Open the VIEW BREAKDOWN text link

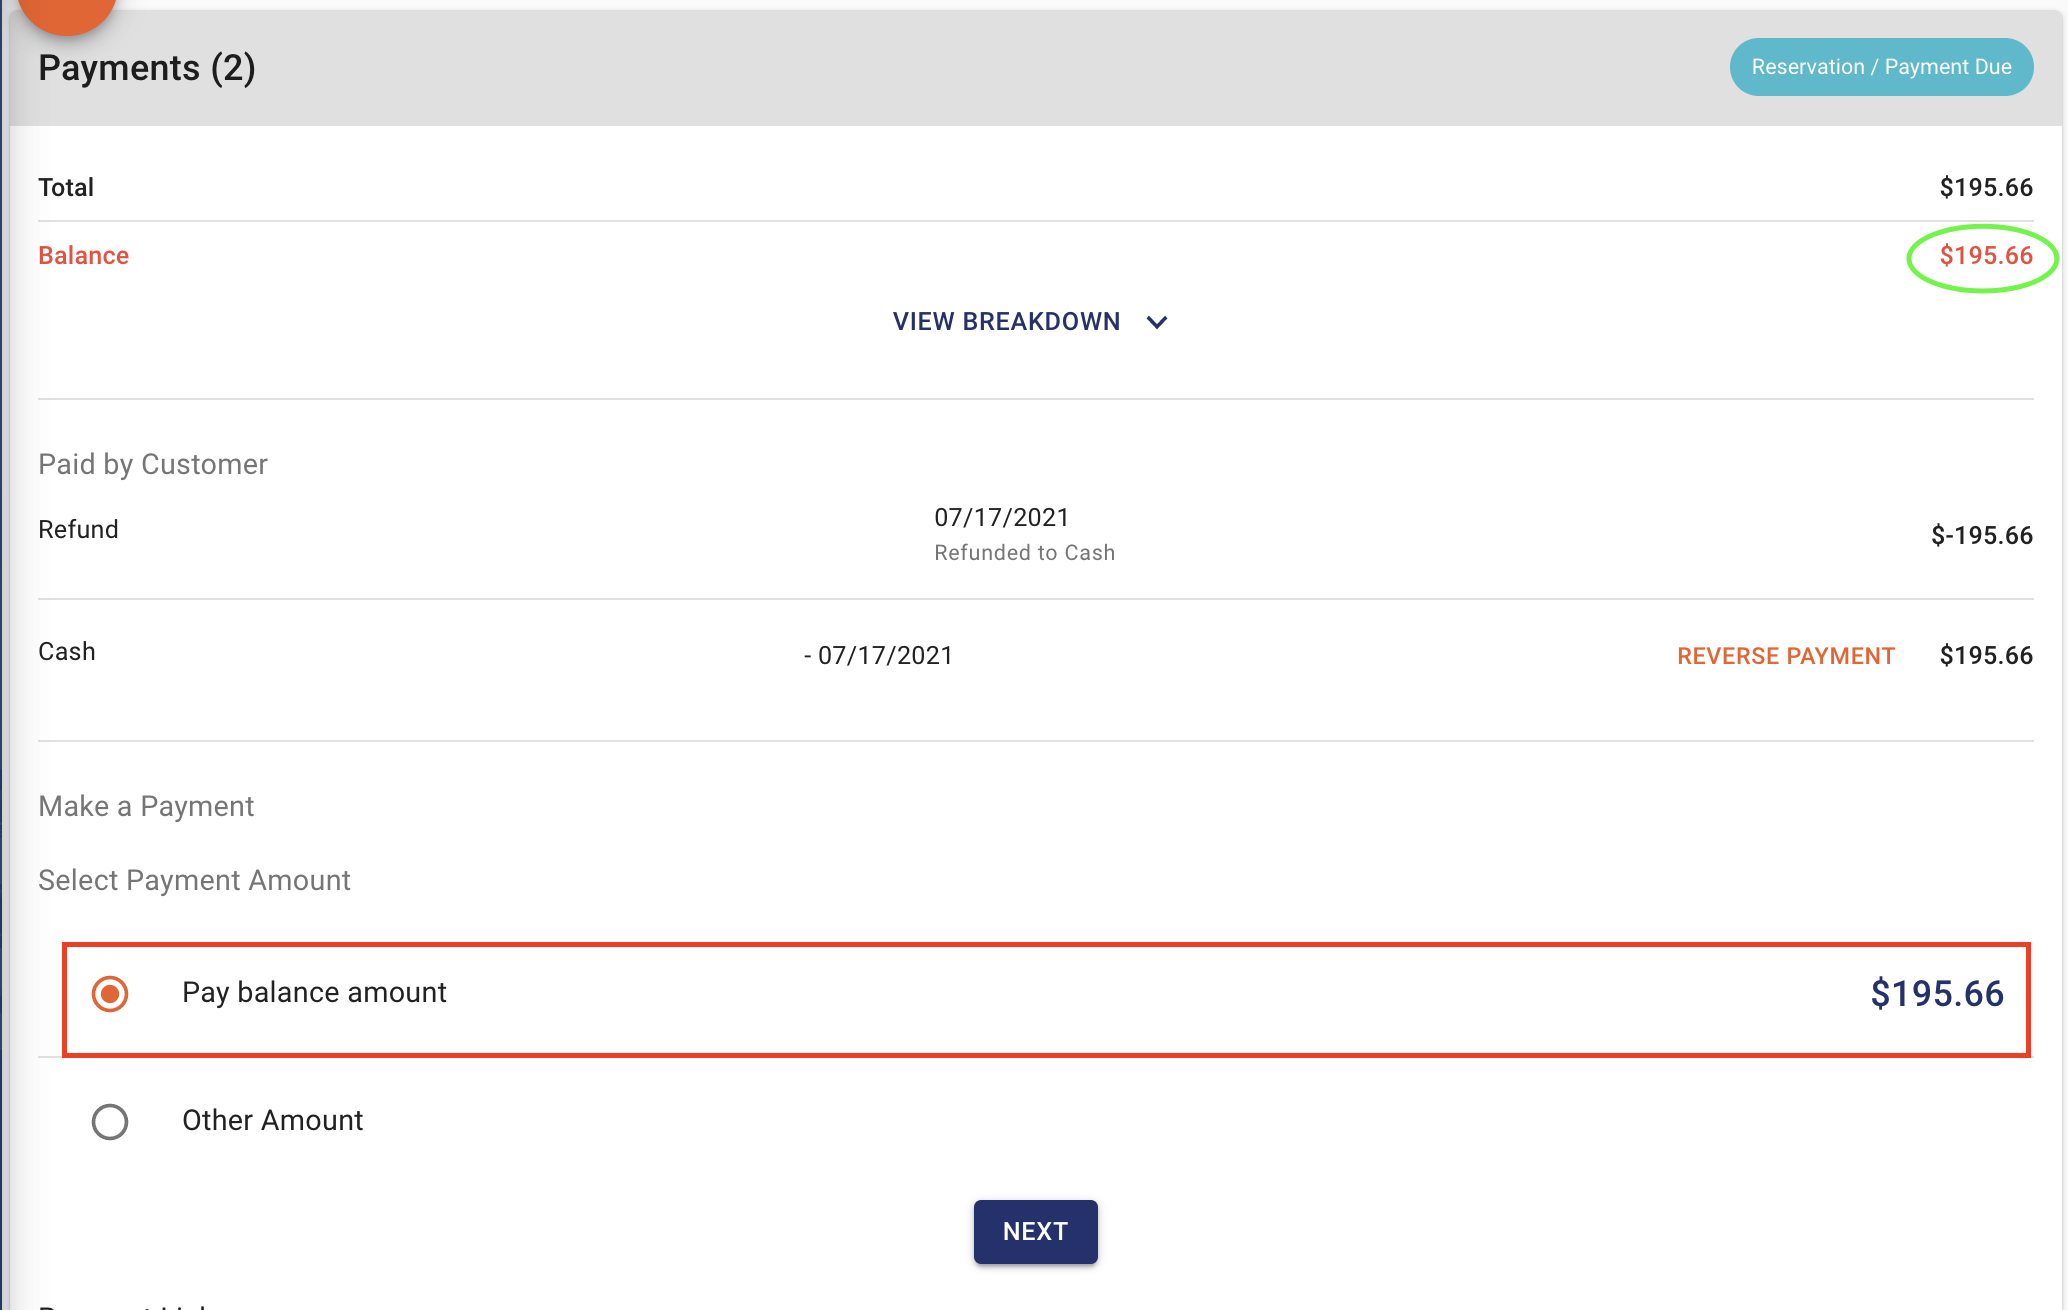[1006, 322]
